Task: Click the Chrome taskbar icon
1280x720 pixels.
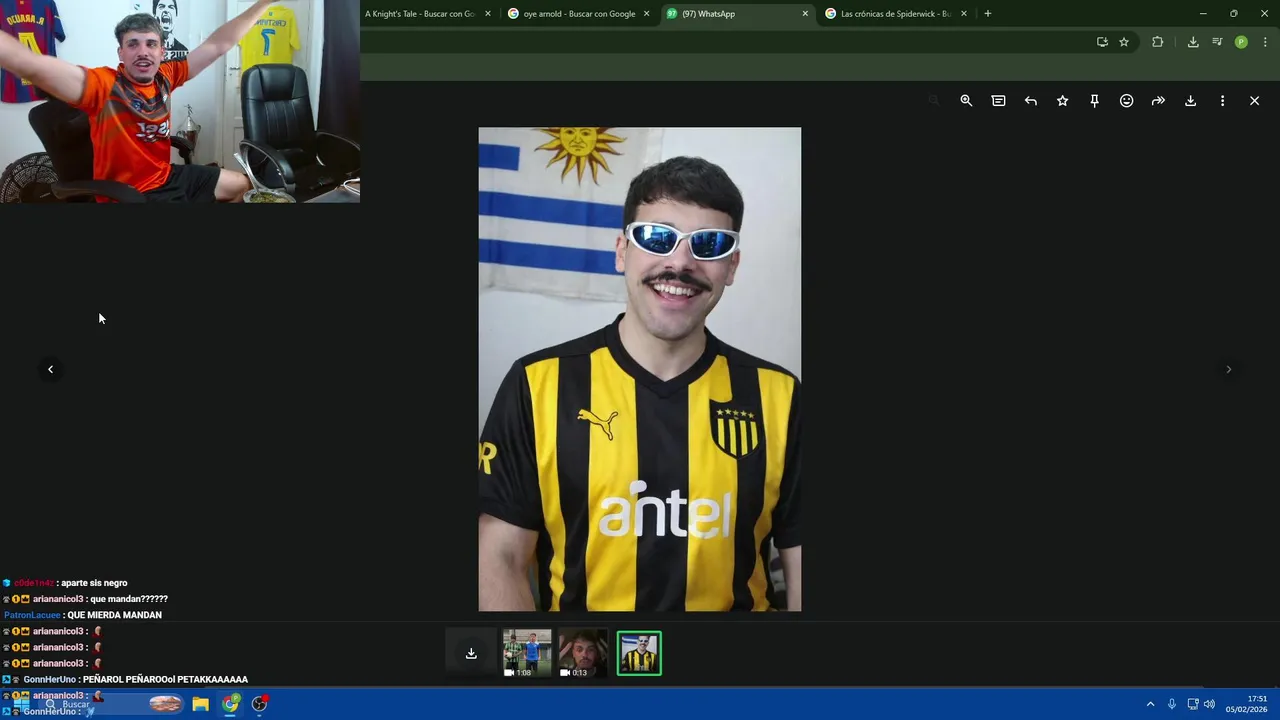Action: [x=231, y=704]
